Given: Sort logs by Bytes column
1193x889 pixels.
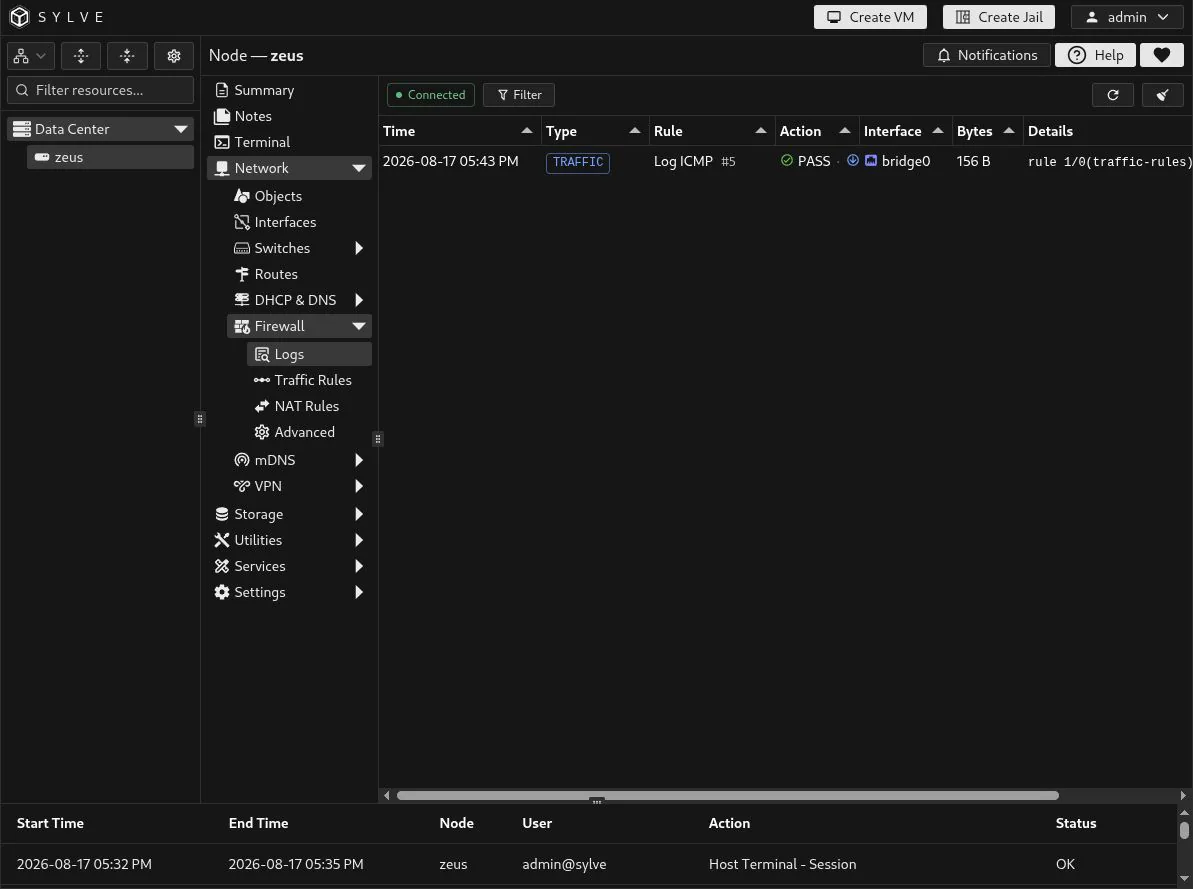Looking at the screenshot, I should click(987, 131).
